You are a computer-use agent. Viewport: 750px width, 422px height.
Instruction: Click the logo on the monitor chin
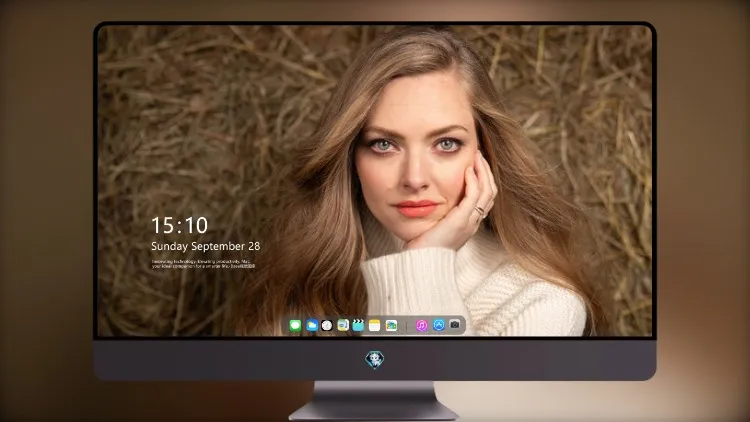[x=375, y=360]
